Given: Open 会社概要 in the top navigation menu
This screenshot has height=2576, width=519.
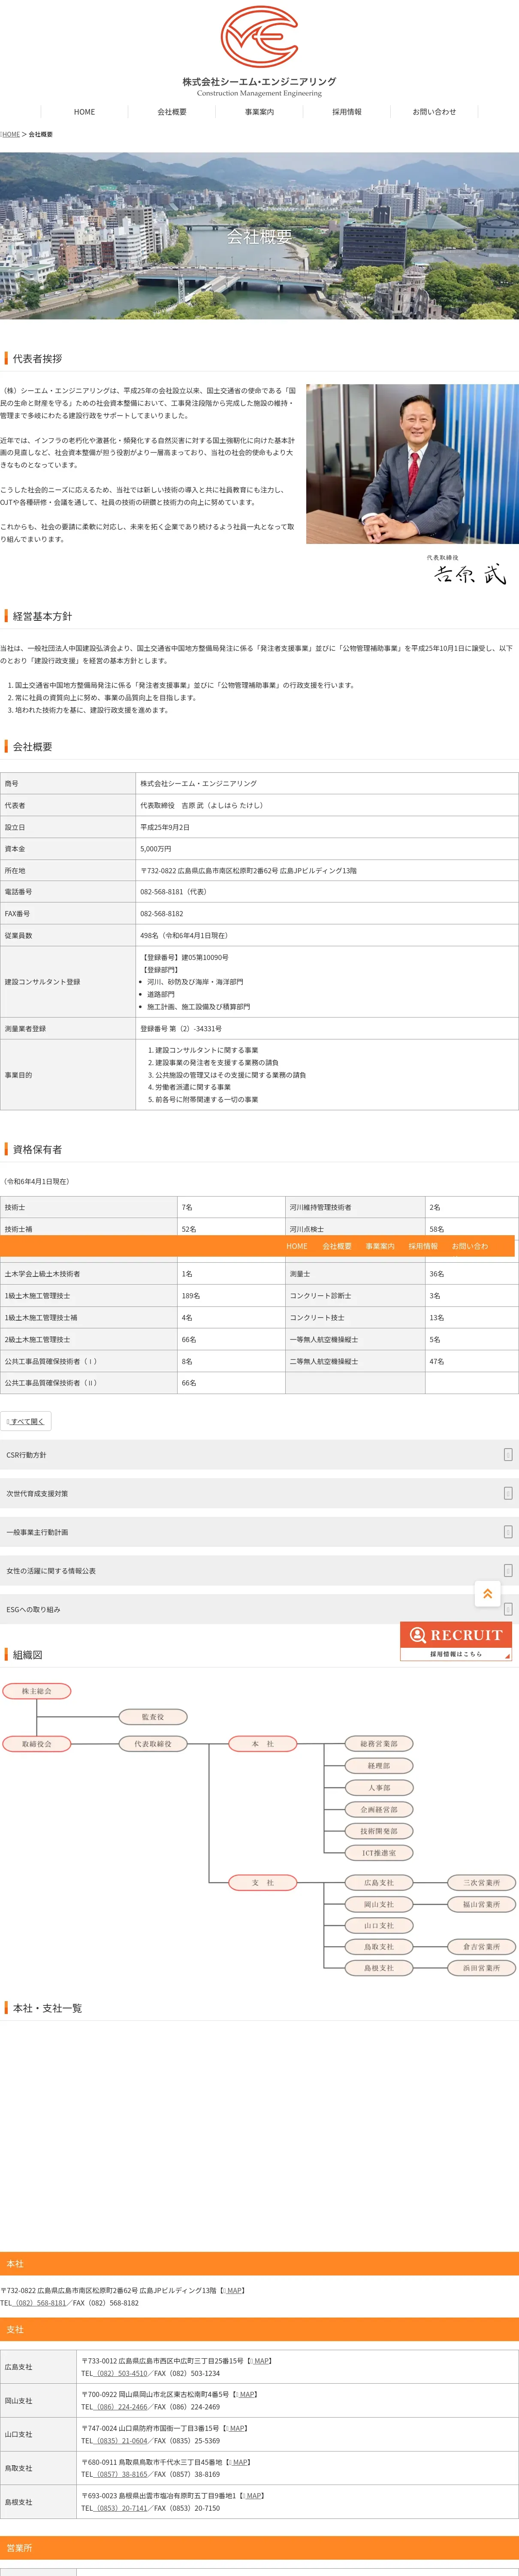Looking at the screenshot, I should 172,112.
